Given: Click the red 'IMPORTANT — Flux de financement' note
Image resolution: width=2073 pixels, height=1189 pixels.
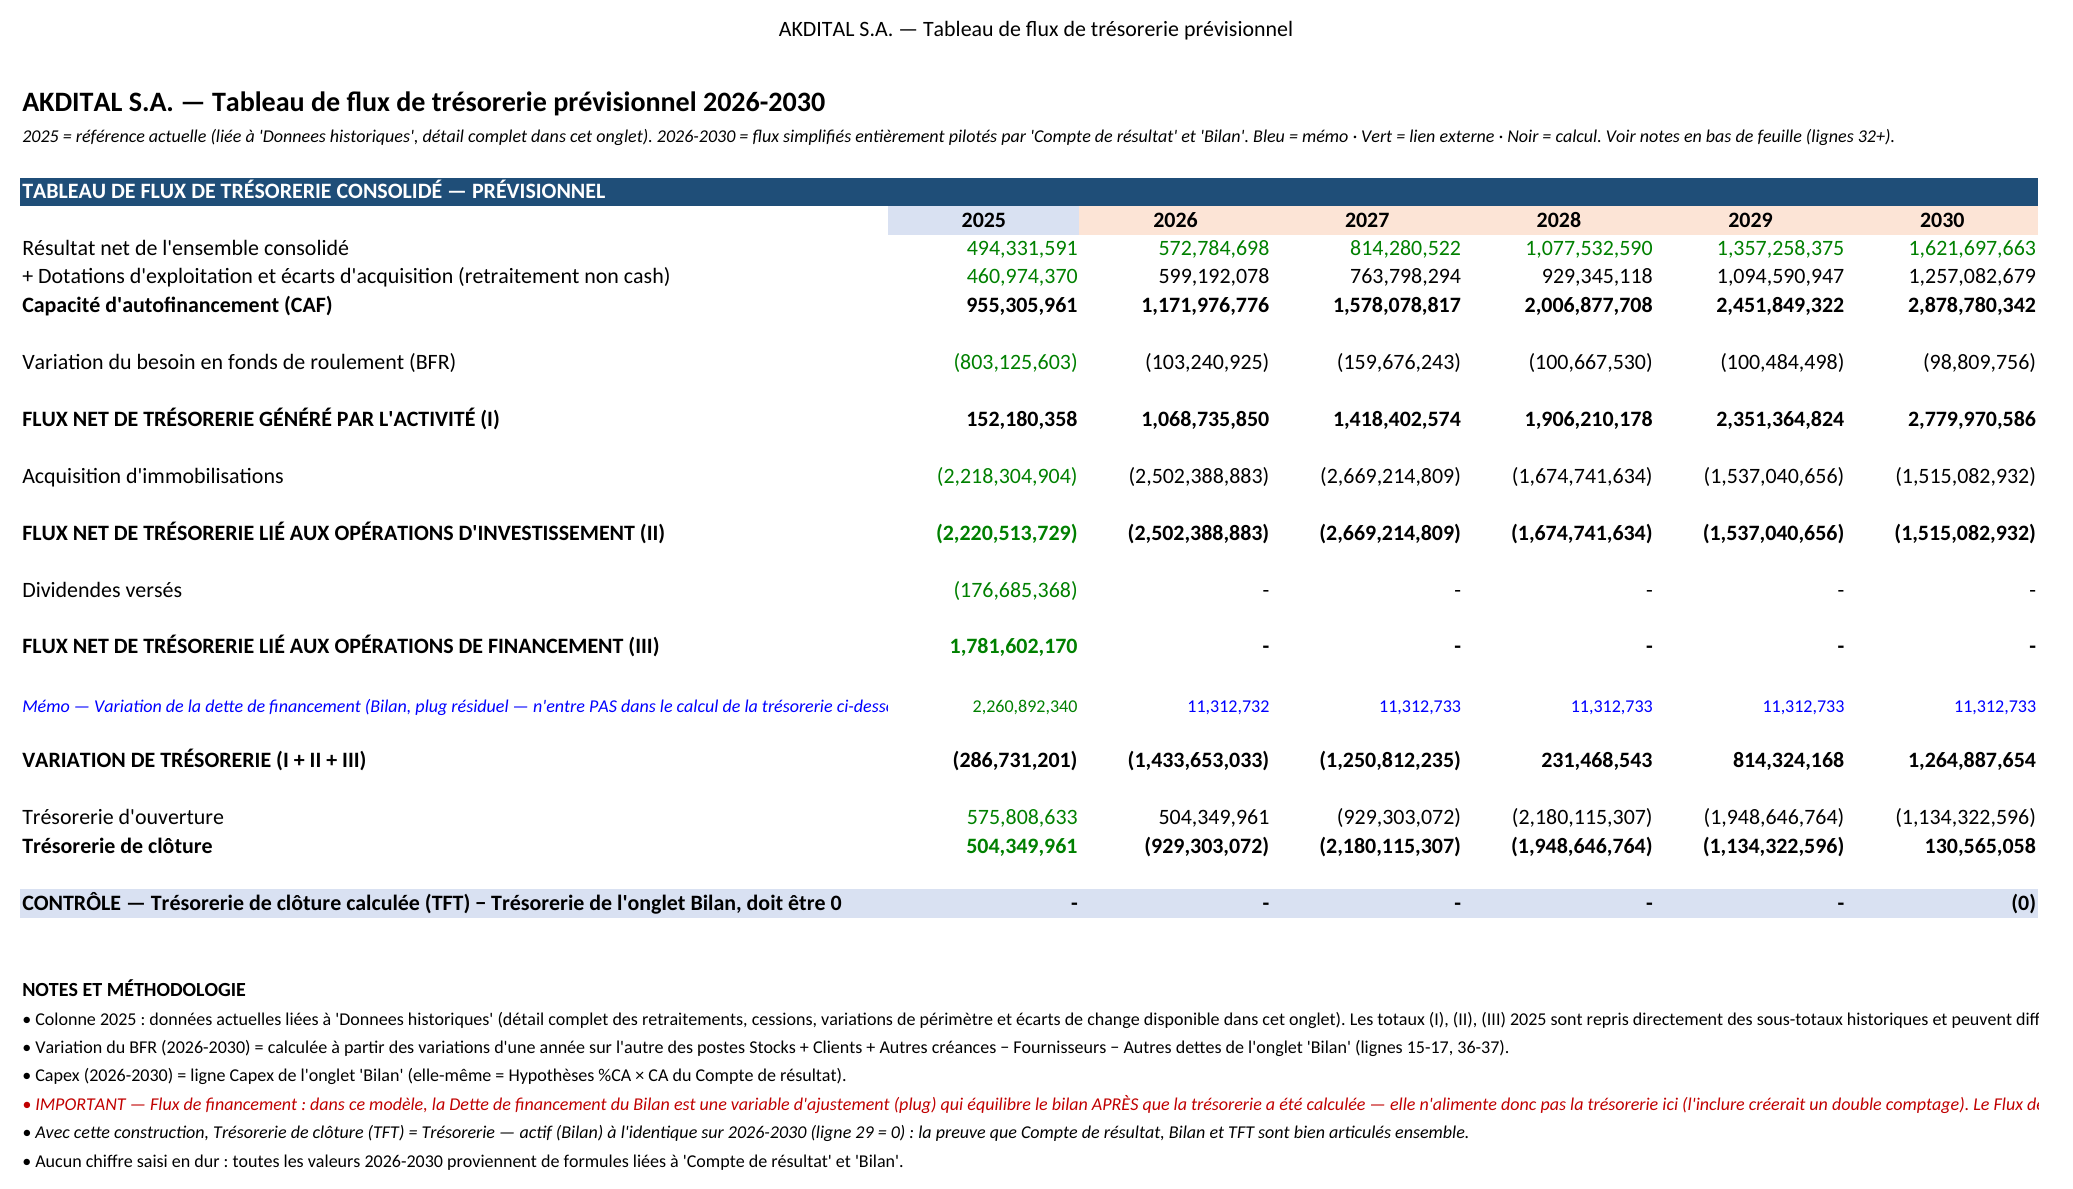Looking at the screenshot, I should coord(1030,1104).
